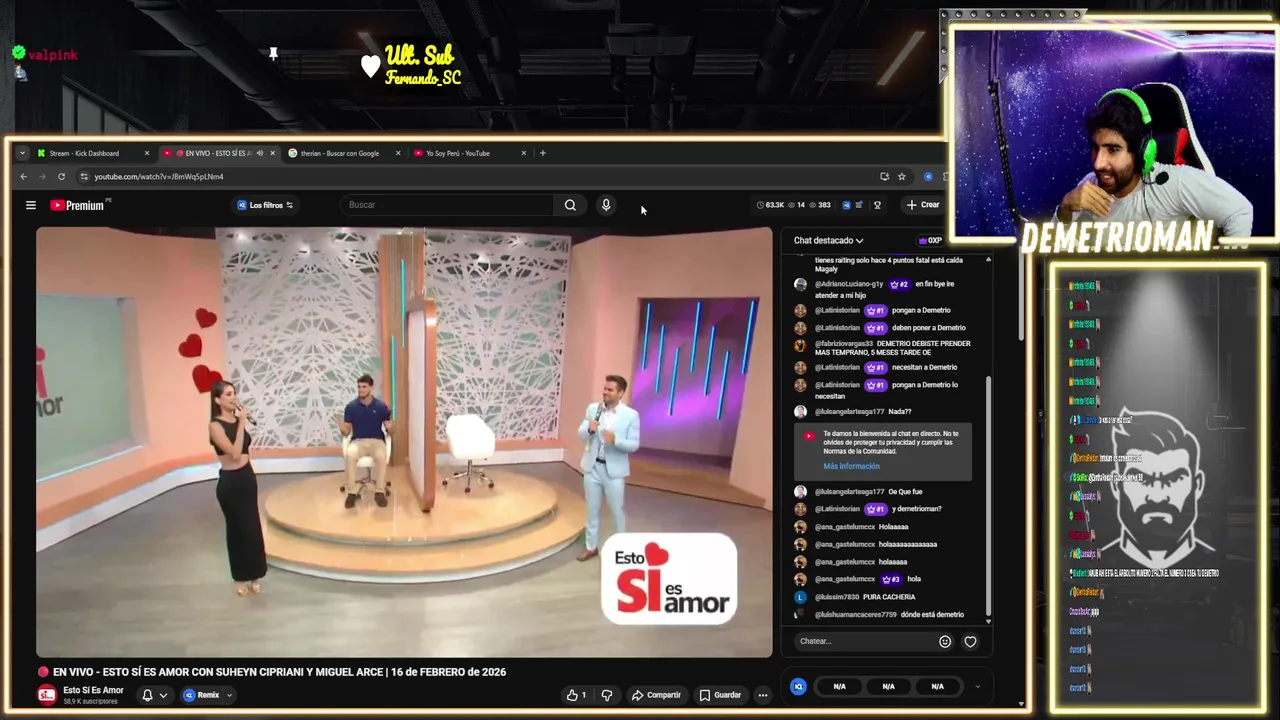Click the Remix button
Image resolution: width=1280 pixels, height=720 pixels.
tap(201, 695)
